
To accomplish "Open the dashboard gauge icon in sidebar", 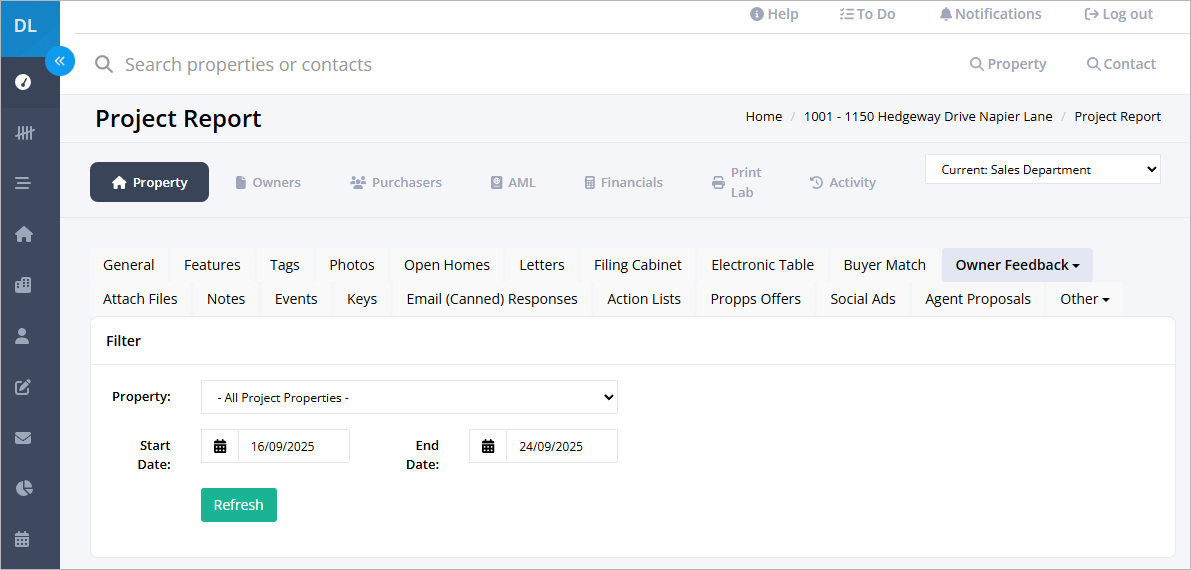I will click(x=23, y=82).
